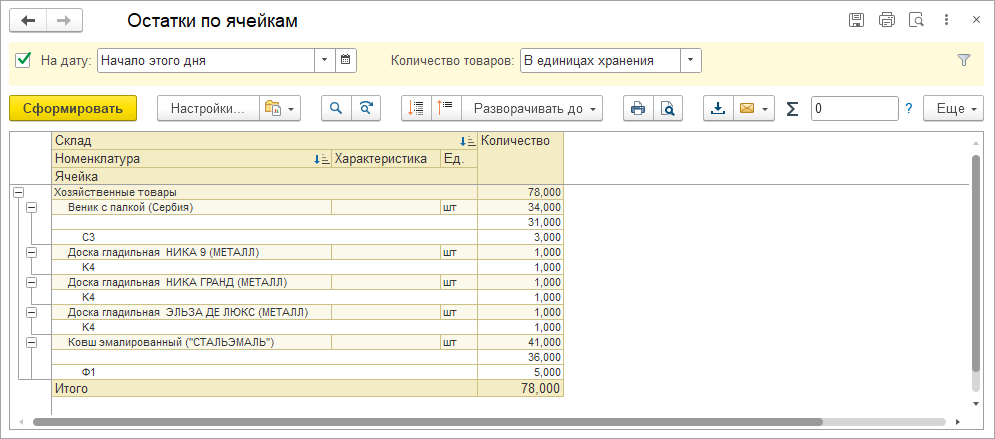Select cell Ф1 in the report
The height and width of the screenshot is (439, 995).
point(264,372)
